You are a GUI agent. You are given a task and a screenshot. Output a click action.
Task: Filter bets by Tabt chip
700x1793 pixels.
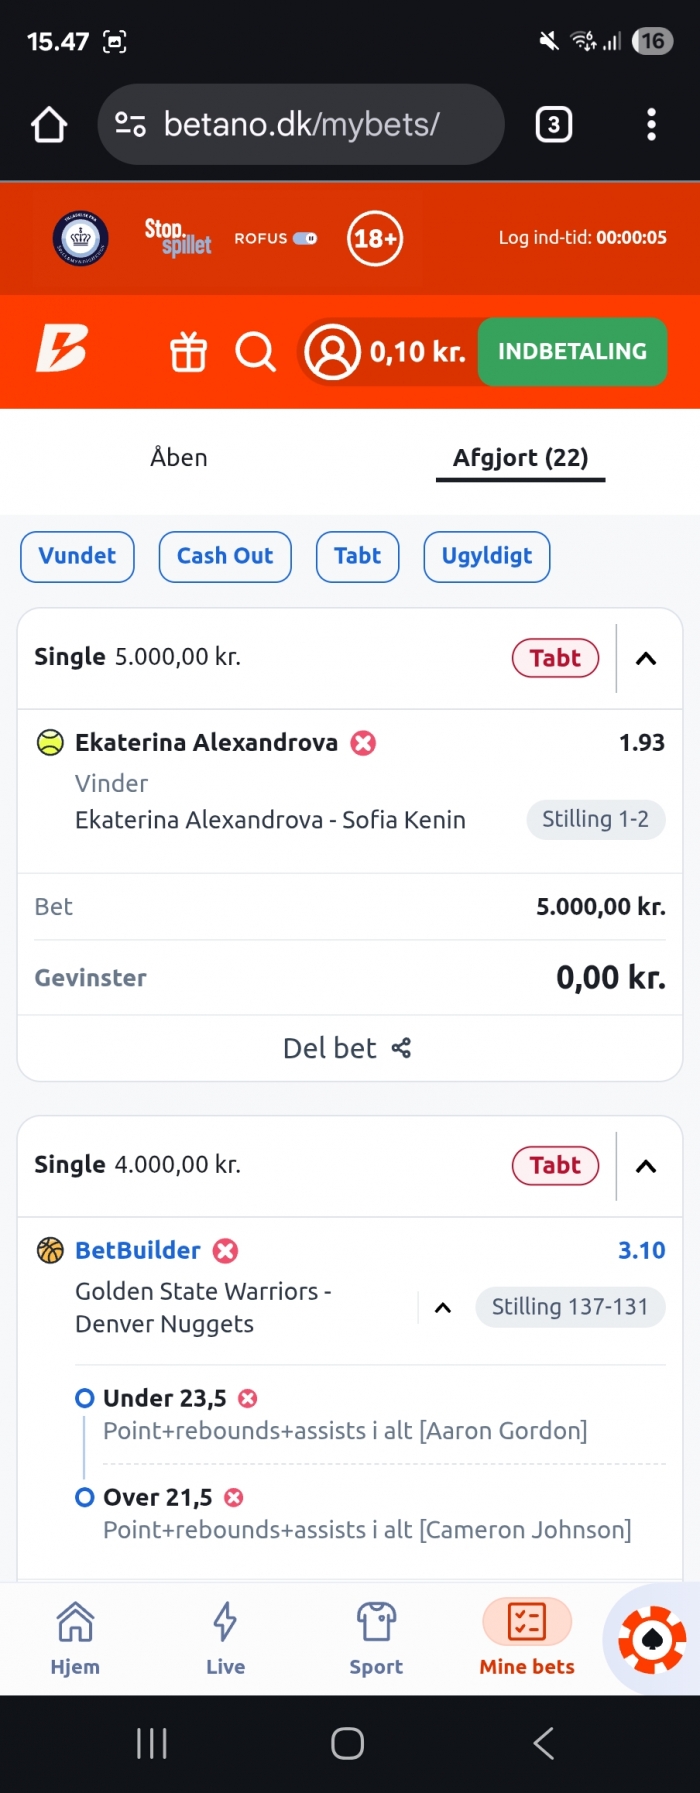coord(357,556)
